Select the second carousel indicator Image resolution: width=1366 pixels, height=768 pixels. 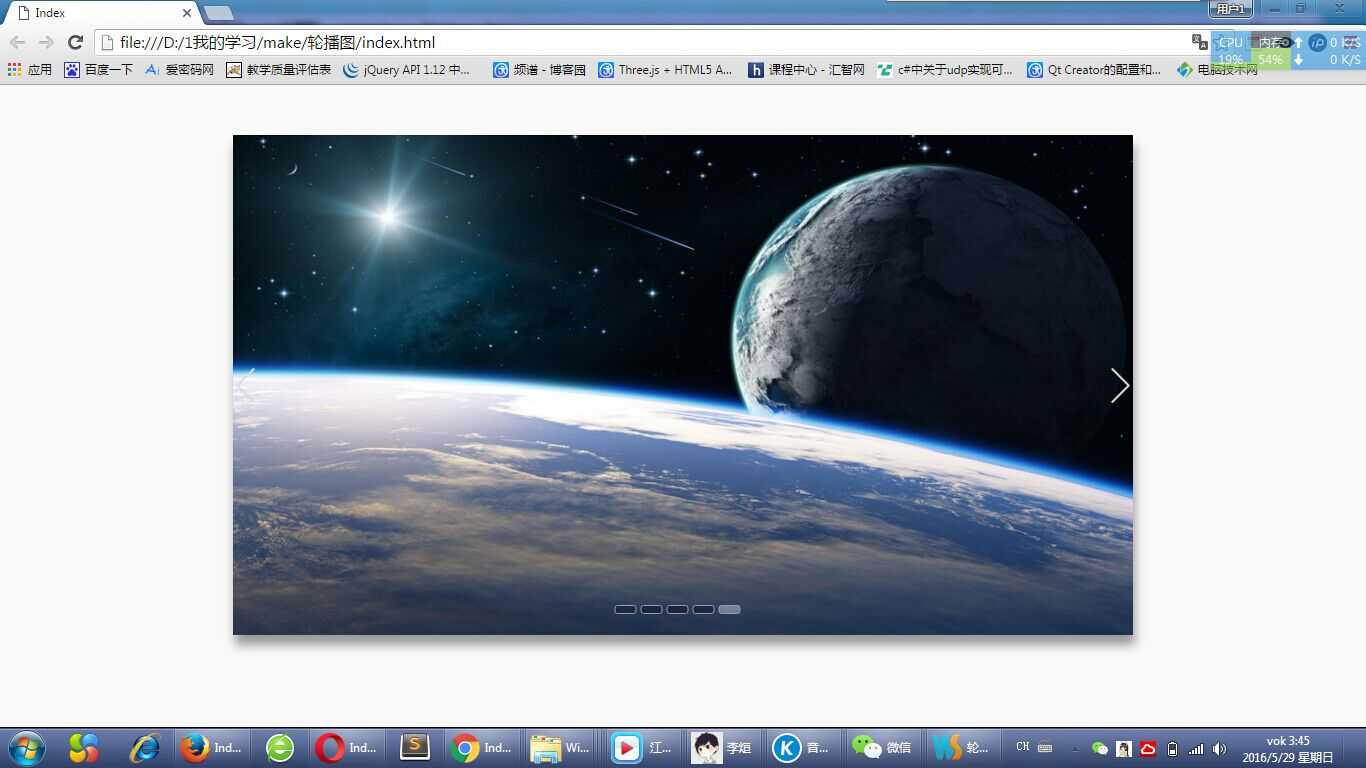tap(652, 609)
